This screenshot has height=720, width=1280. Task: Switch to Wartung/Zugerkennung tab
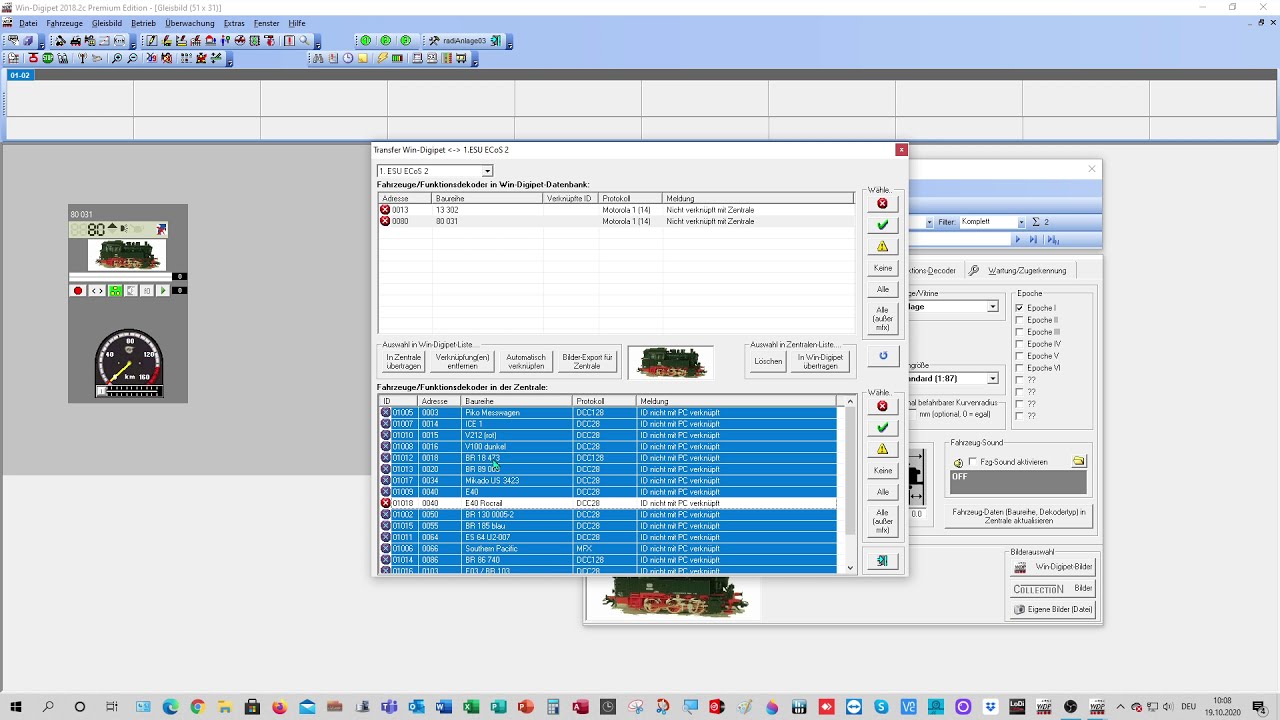coord(1019,270)
